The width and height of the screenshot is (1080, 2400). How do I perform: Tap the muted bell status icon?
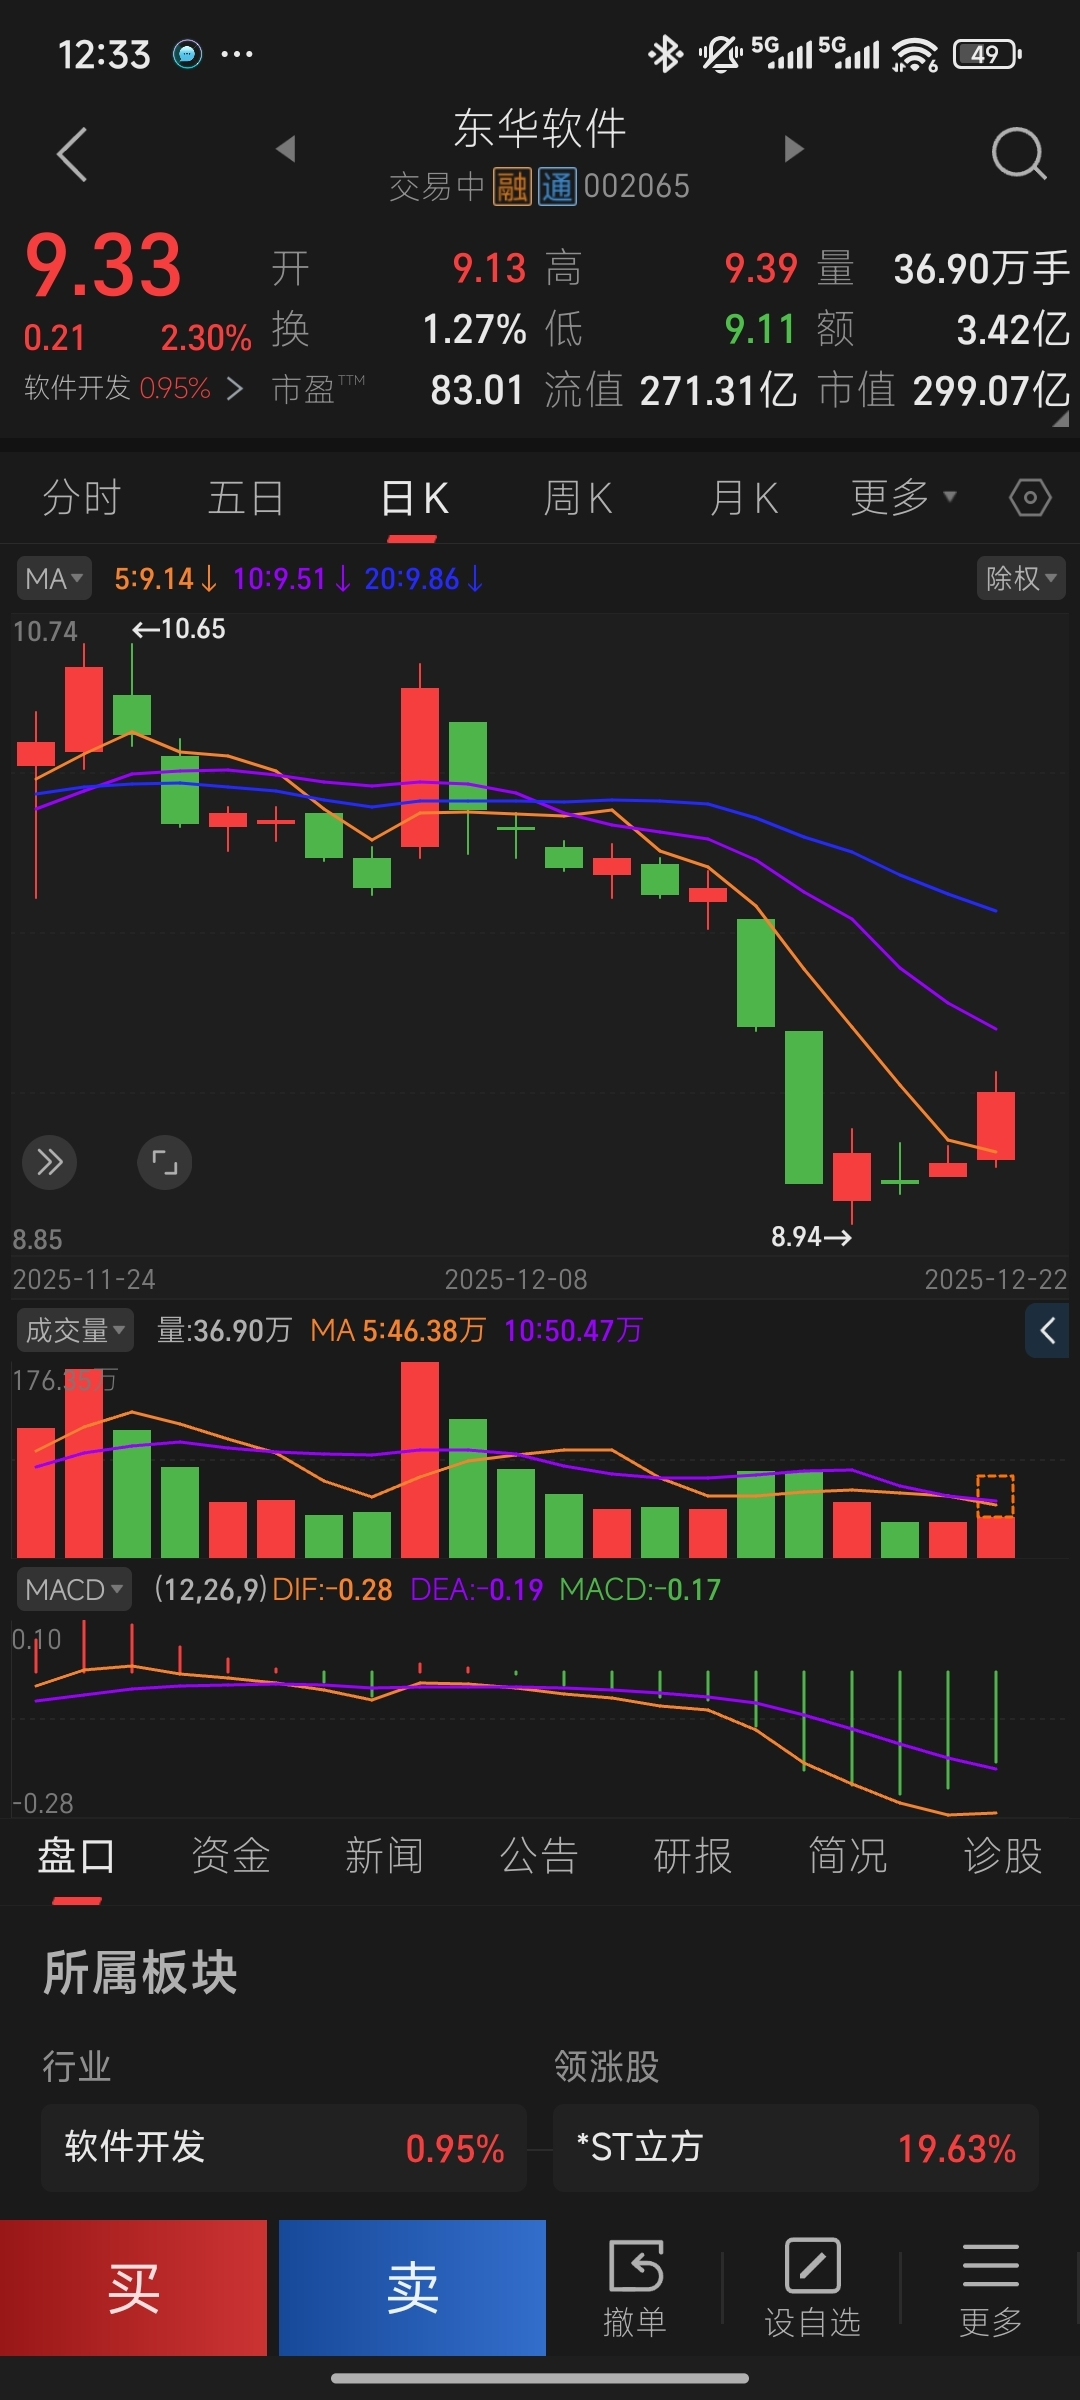[720, 54]
